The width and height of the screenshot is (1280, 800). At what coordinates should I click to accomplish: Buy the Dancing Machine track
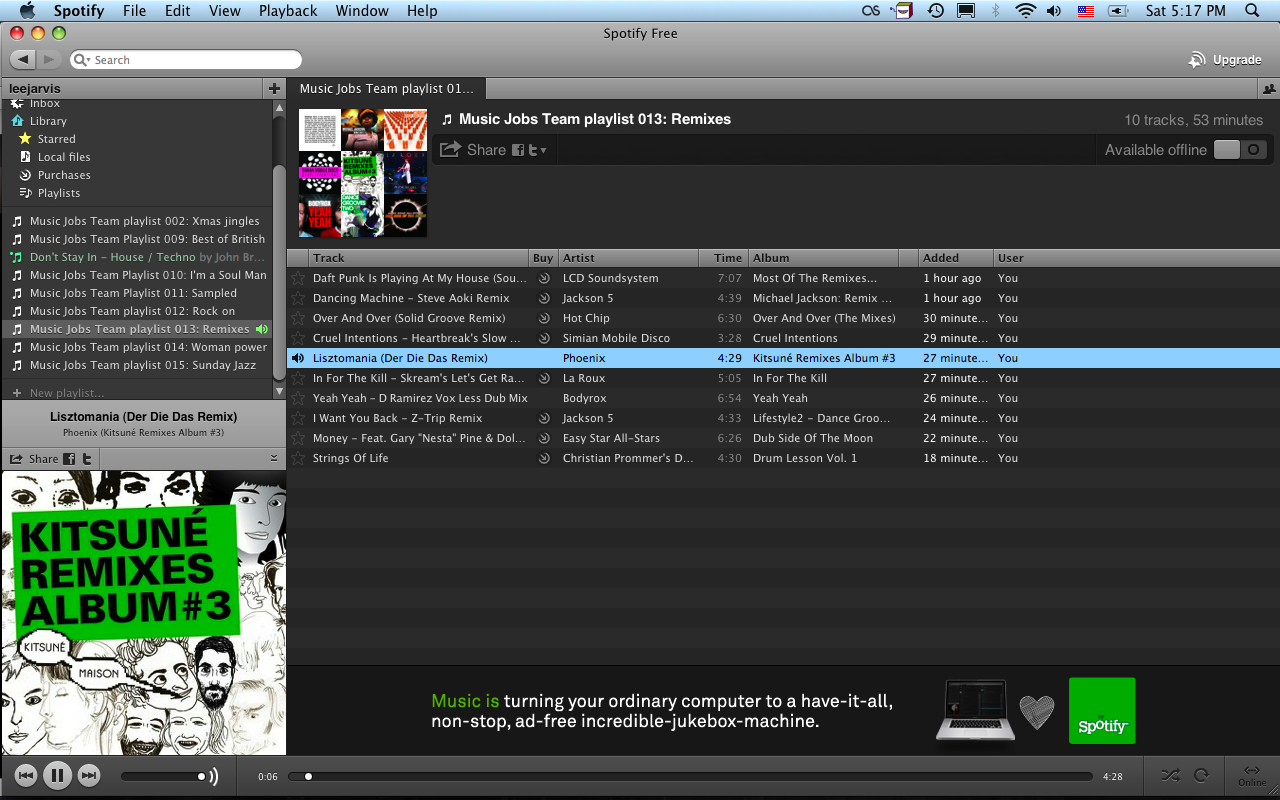pyautogui.click(x=544, y=298)
